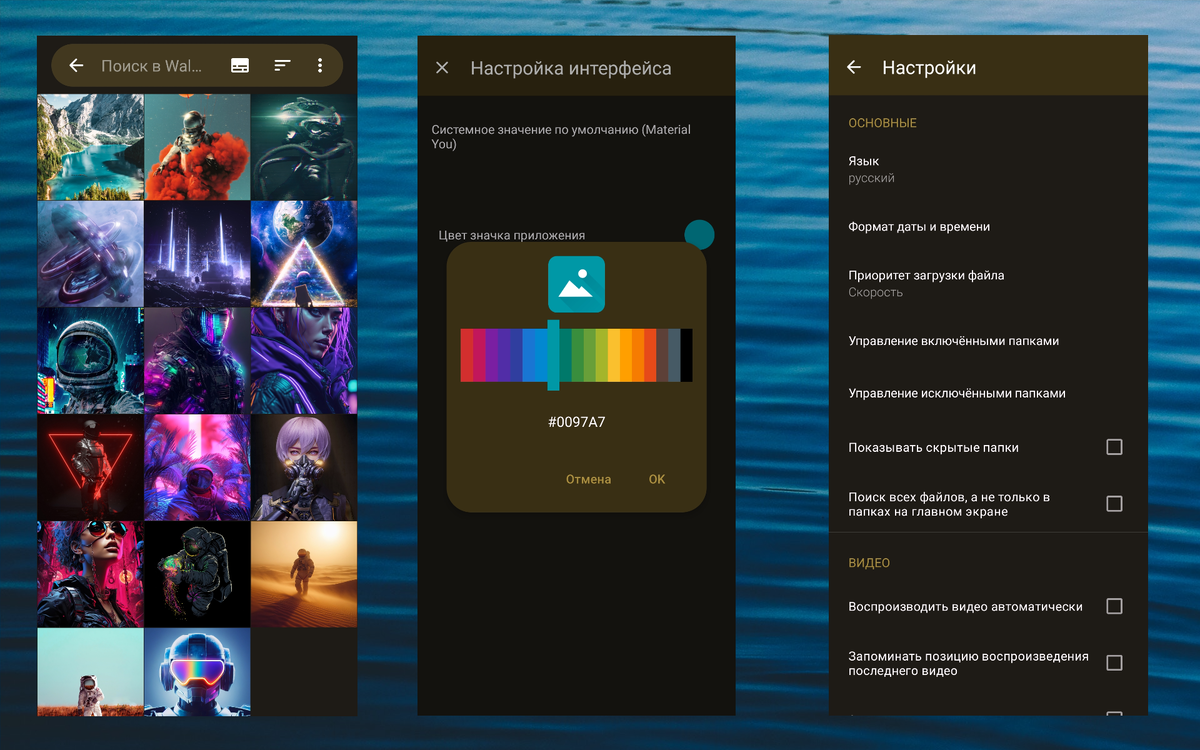The image size is (1200, 750).
Task: Pick the brown swatch in color strip
Action: [x=662, y=355]
